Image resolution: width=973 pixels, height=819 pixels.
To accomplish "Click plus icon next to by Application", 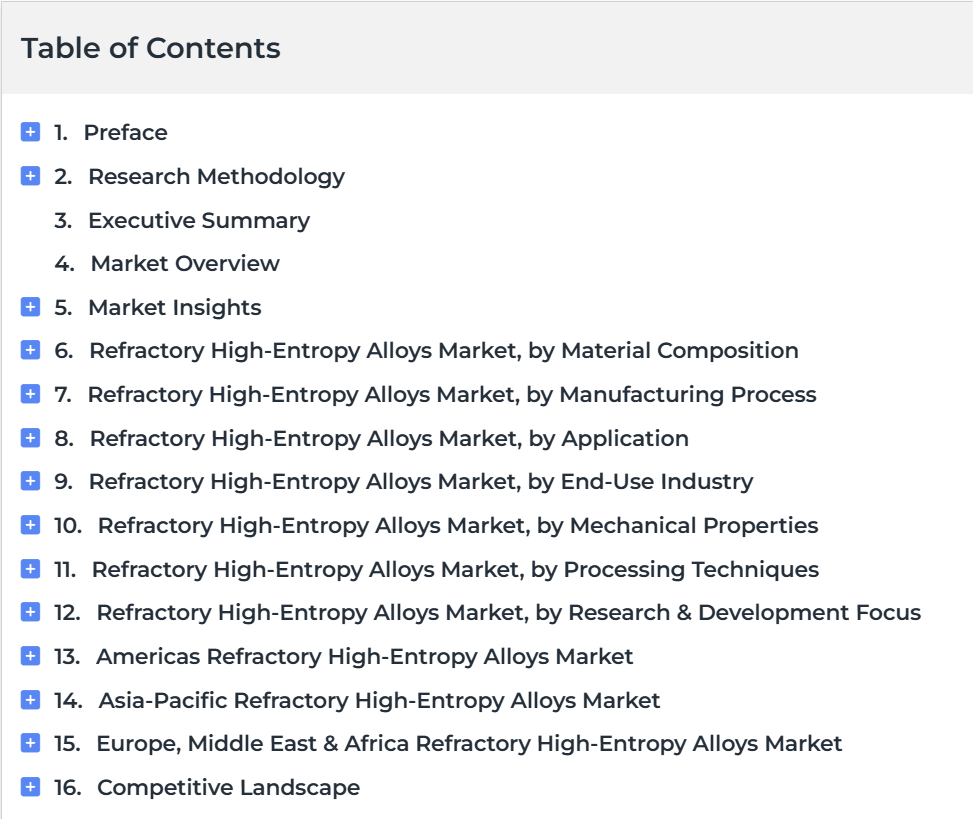I will click(x=30, y=438).
